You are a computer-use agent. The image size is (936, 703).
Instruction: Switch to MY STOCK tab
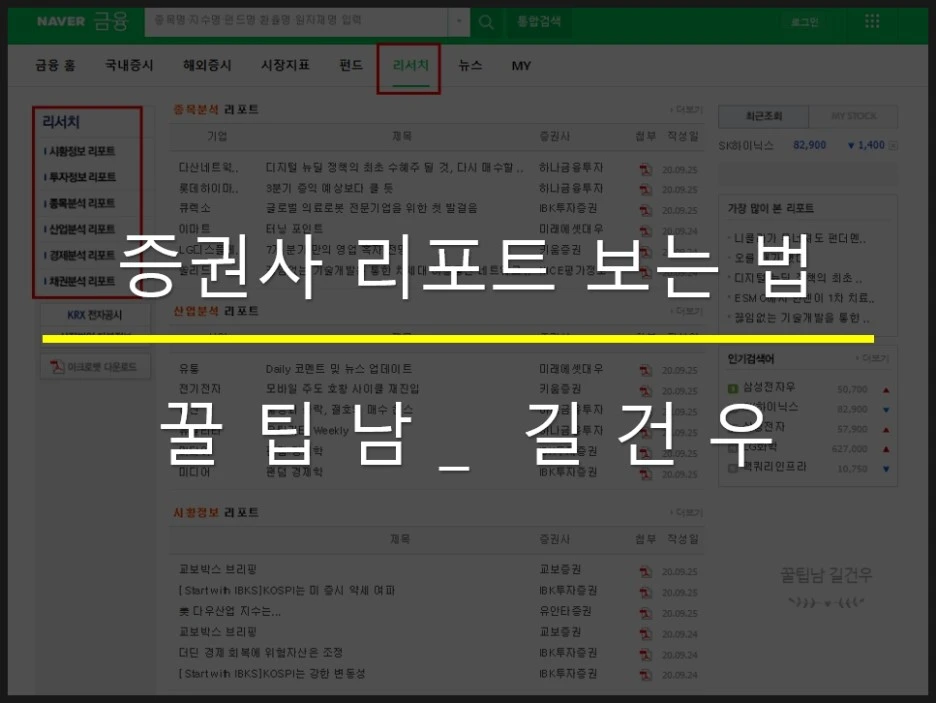(x=854, y=116)
